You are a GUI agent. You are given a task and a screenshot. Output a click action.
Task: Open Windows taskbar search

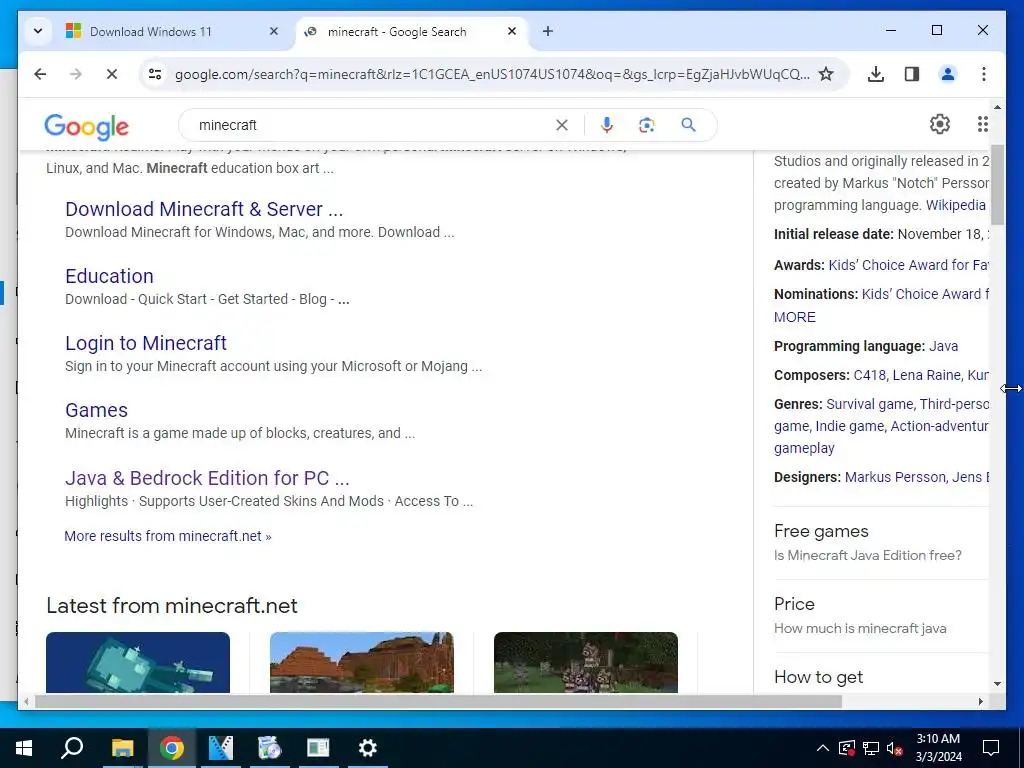pyautogui.click(x=72, y=748)
